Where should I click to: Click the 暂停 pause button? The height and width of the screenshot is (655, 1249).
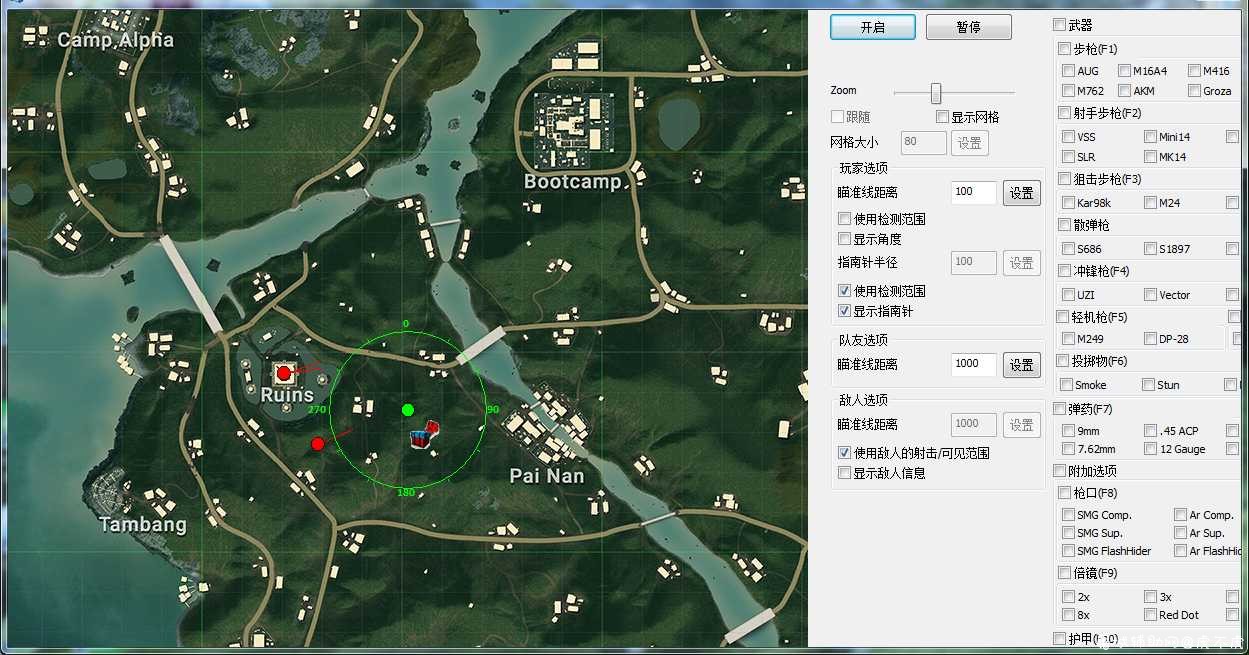pos(968,27)
